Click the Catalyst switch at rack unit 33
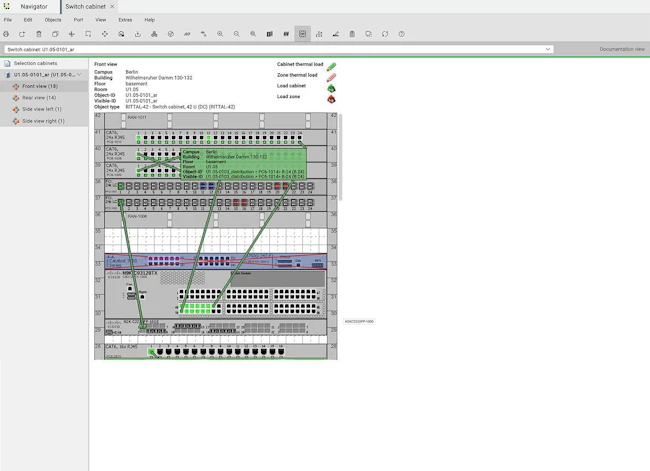The image size is (650, 471). 216,261
